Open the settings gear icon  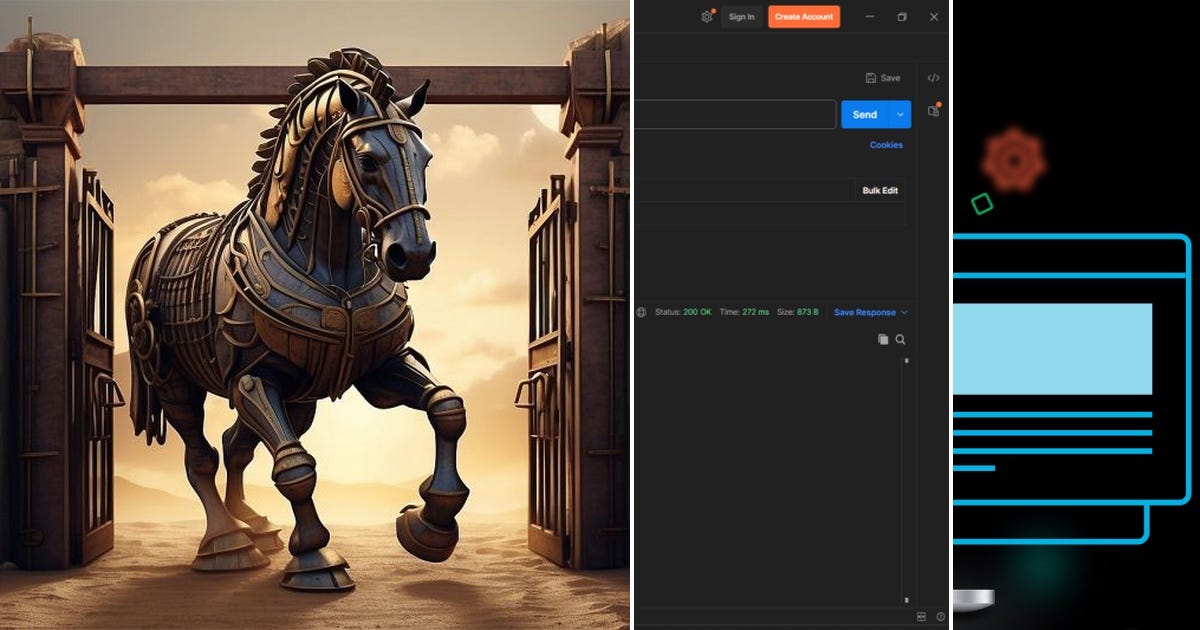707,17
